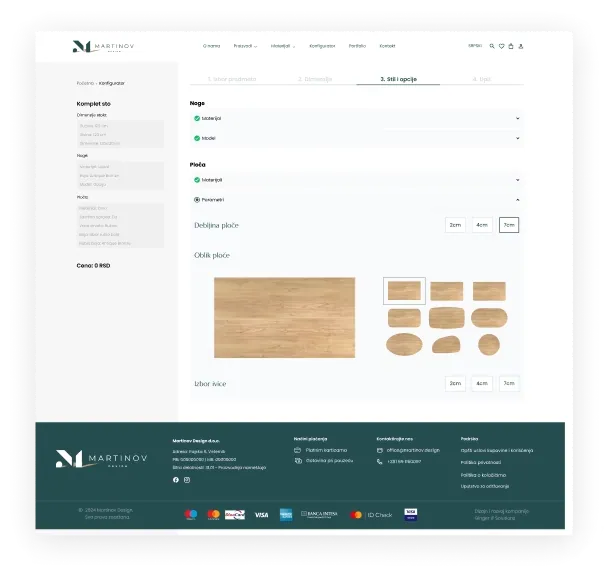Open the O nama menu item
This screenshot has height=576, width=609.
[x=211, y=46]
